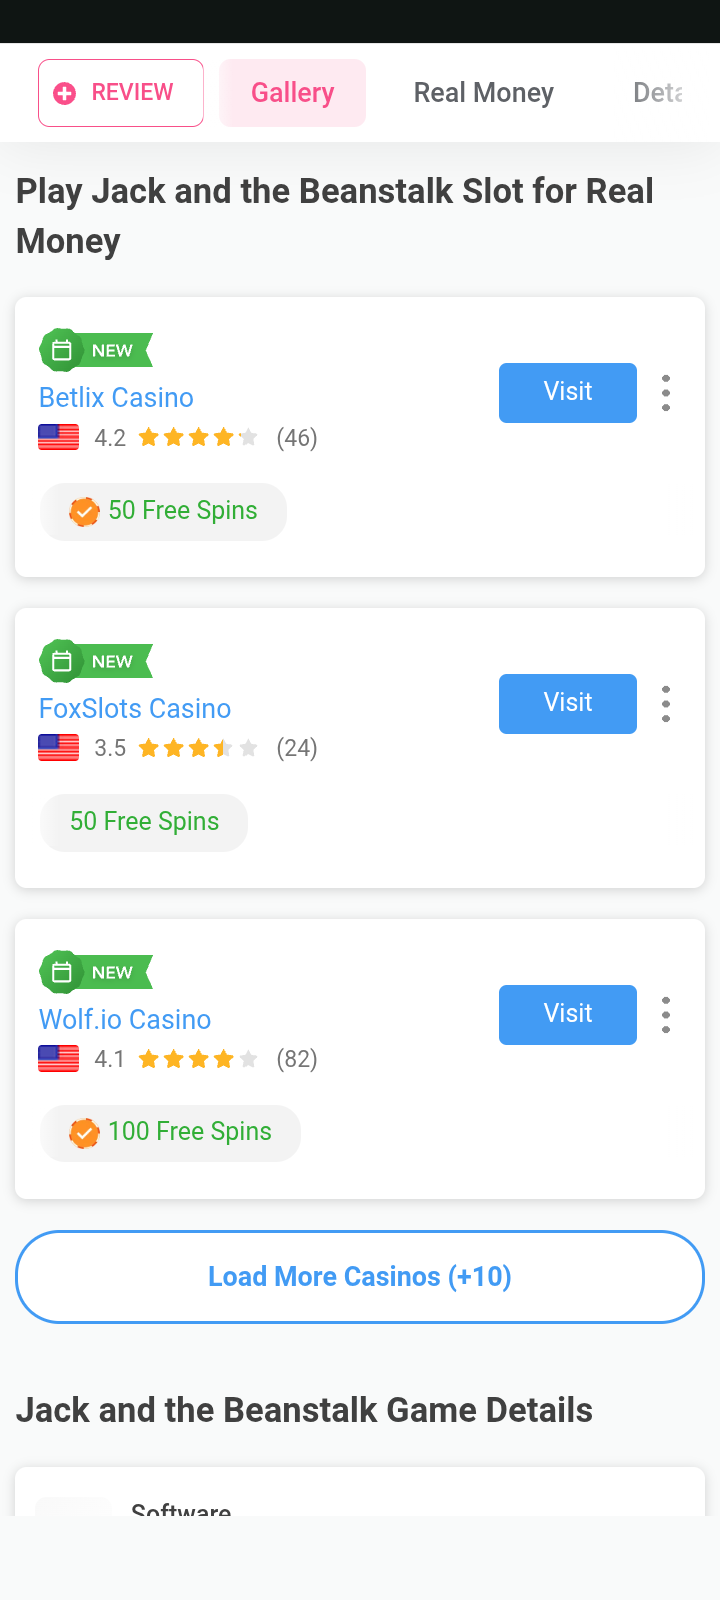Open the FoxSlots Casino three-dot menu
This screenshot has height=1600, width=720.
point(666,704)
